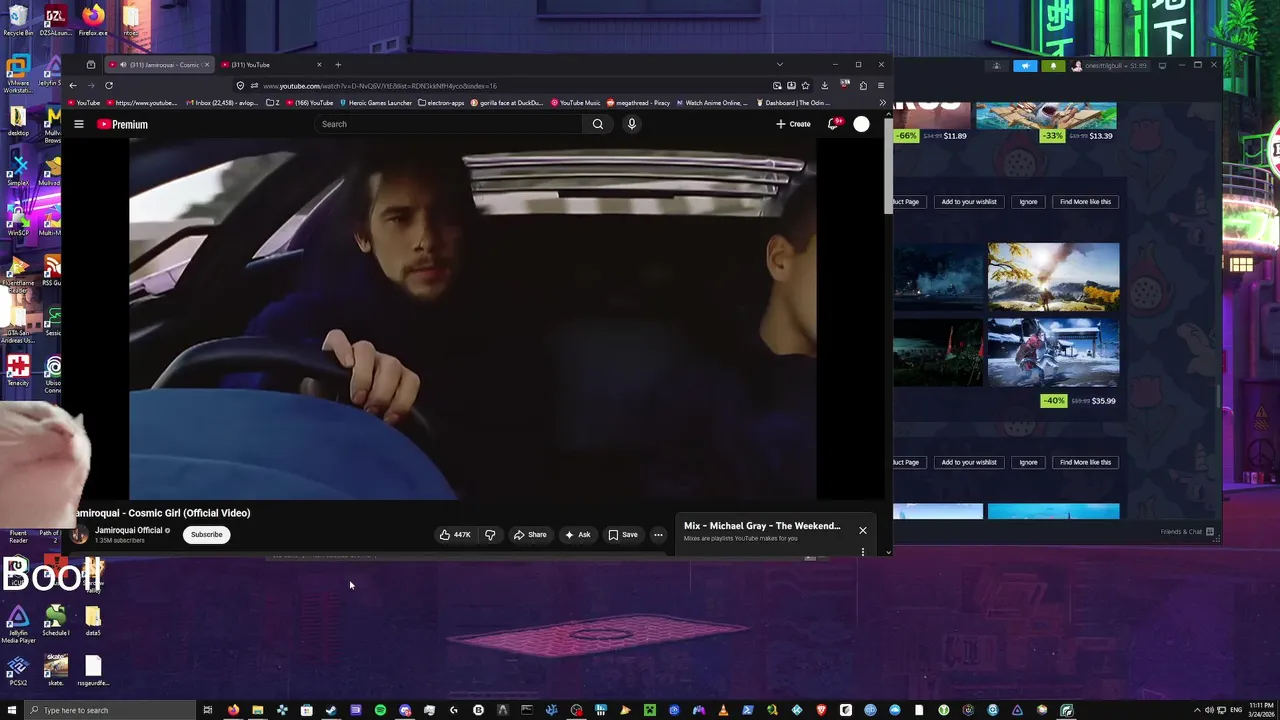Screen dimensions: 1280x720
Task: Like the Cosmic Girl video
Action: coord(455,534)
